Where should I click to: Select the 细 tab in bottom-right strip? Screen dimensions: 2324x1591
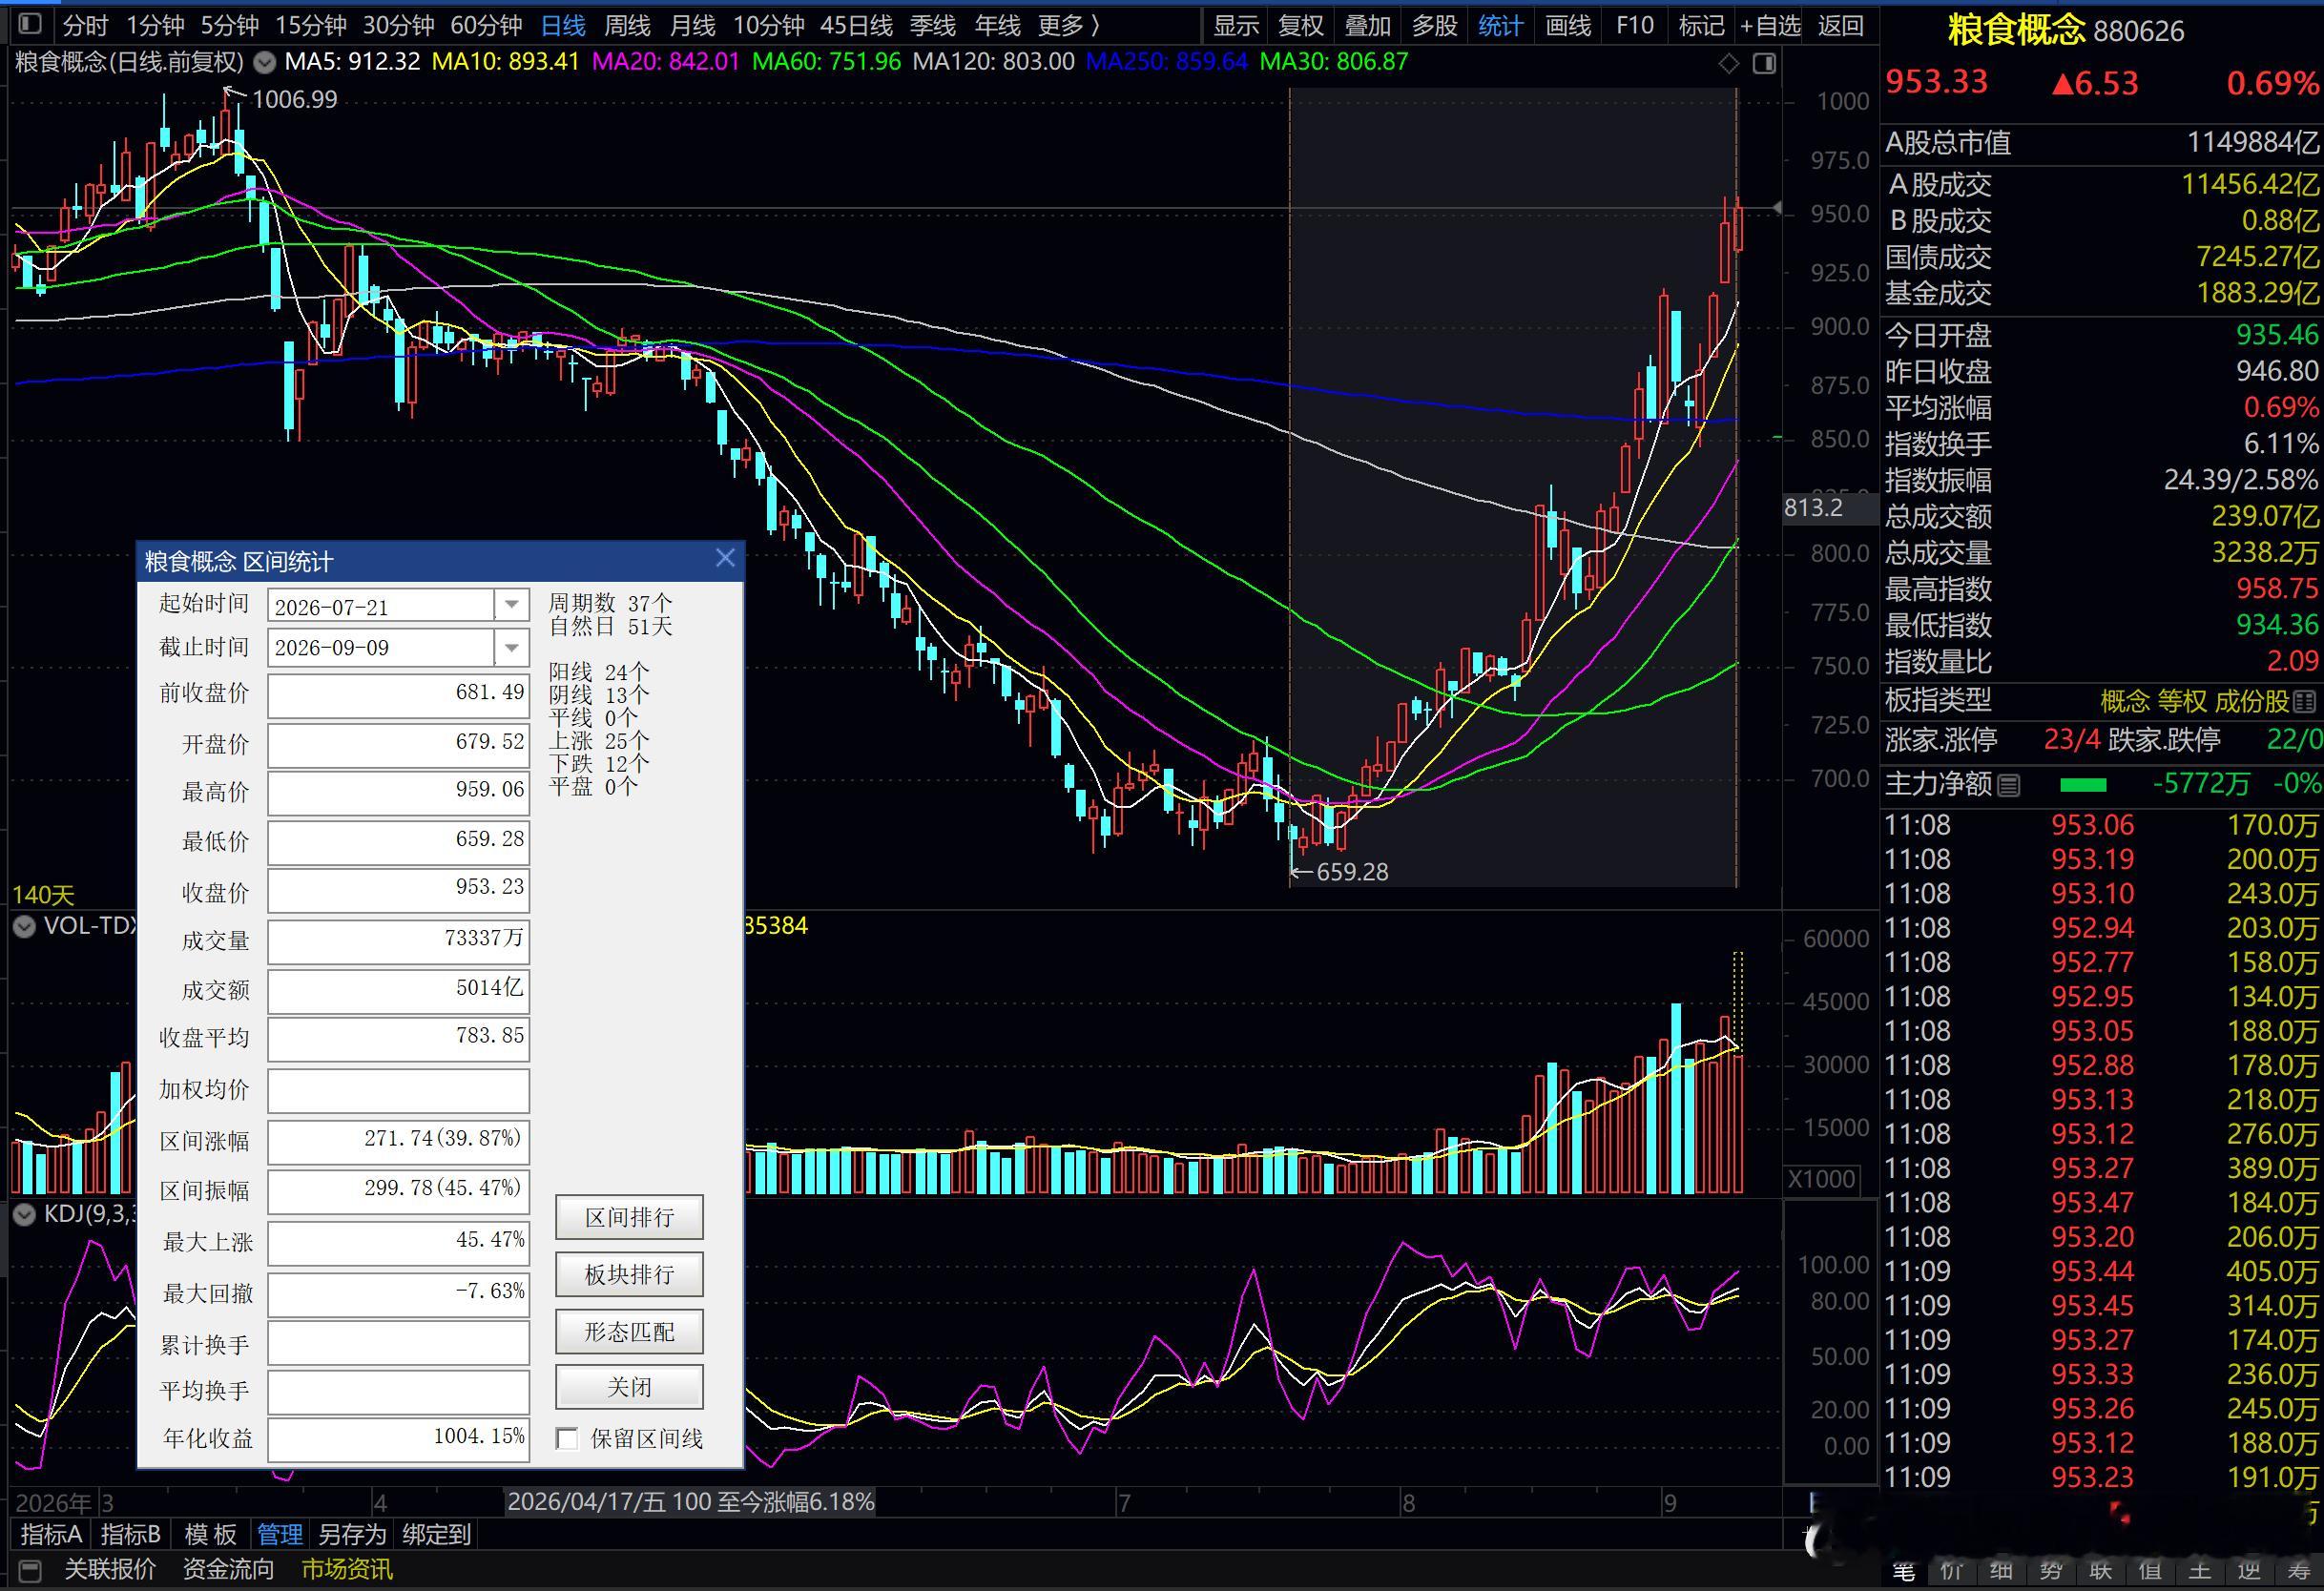point(2001,1572)
